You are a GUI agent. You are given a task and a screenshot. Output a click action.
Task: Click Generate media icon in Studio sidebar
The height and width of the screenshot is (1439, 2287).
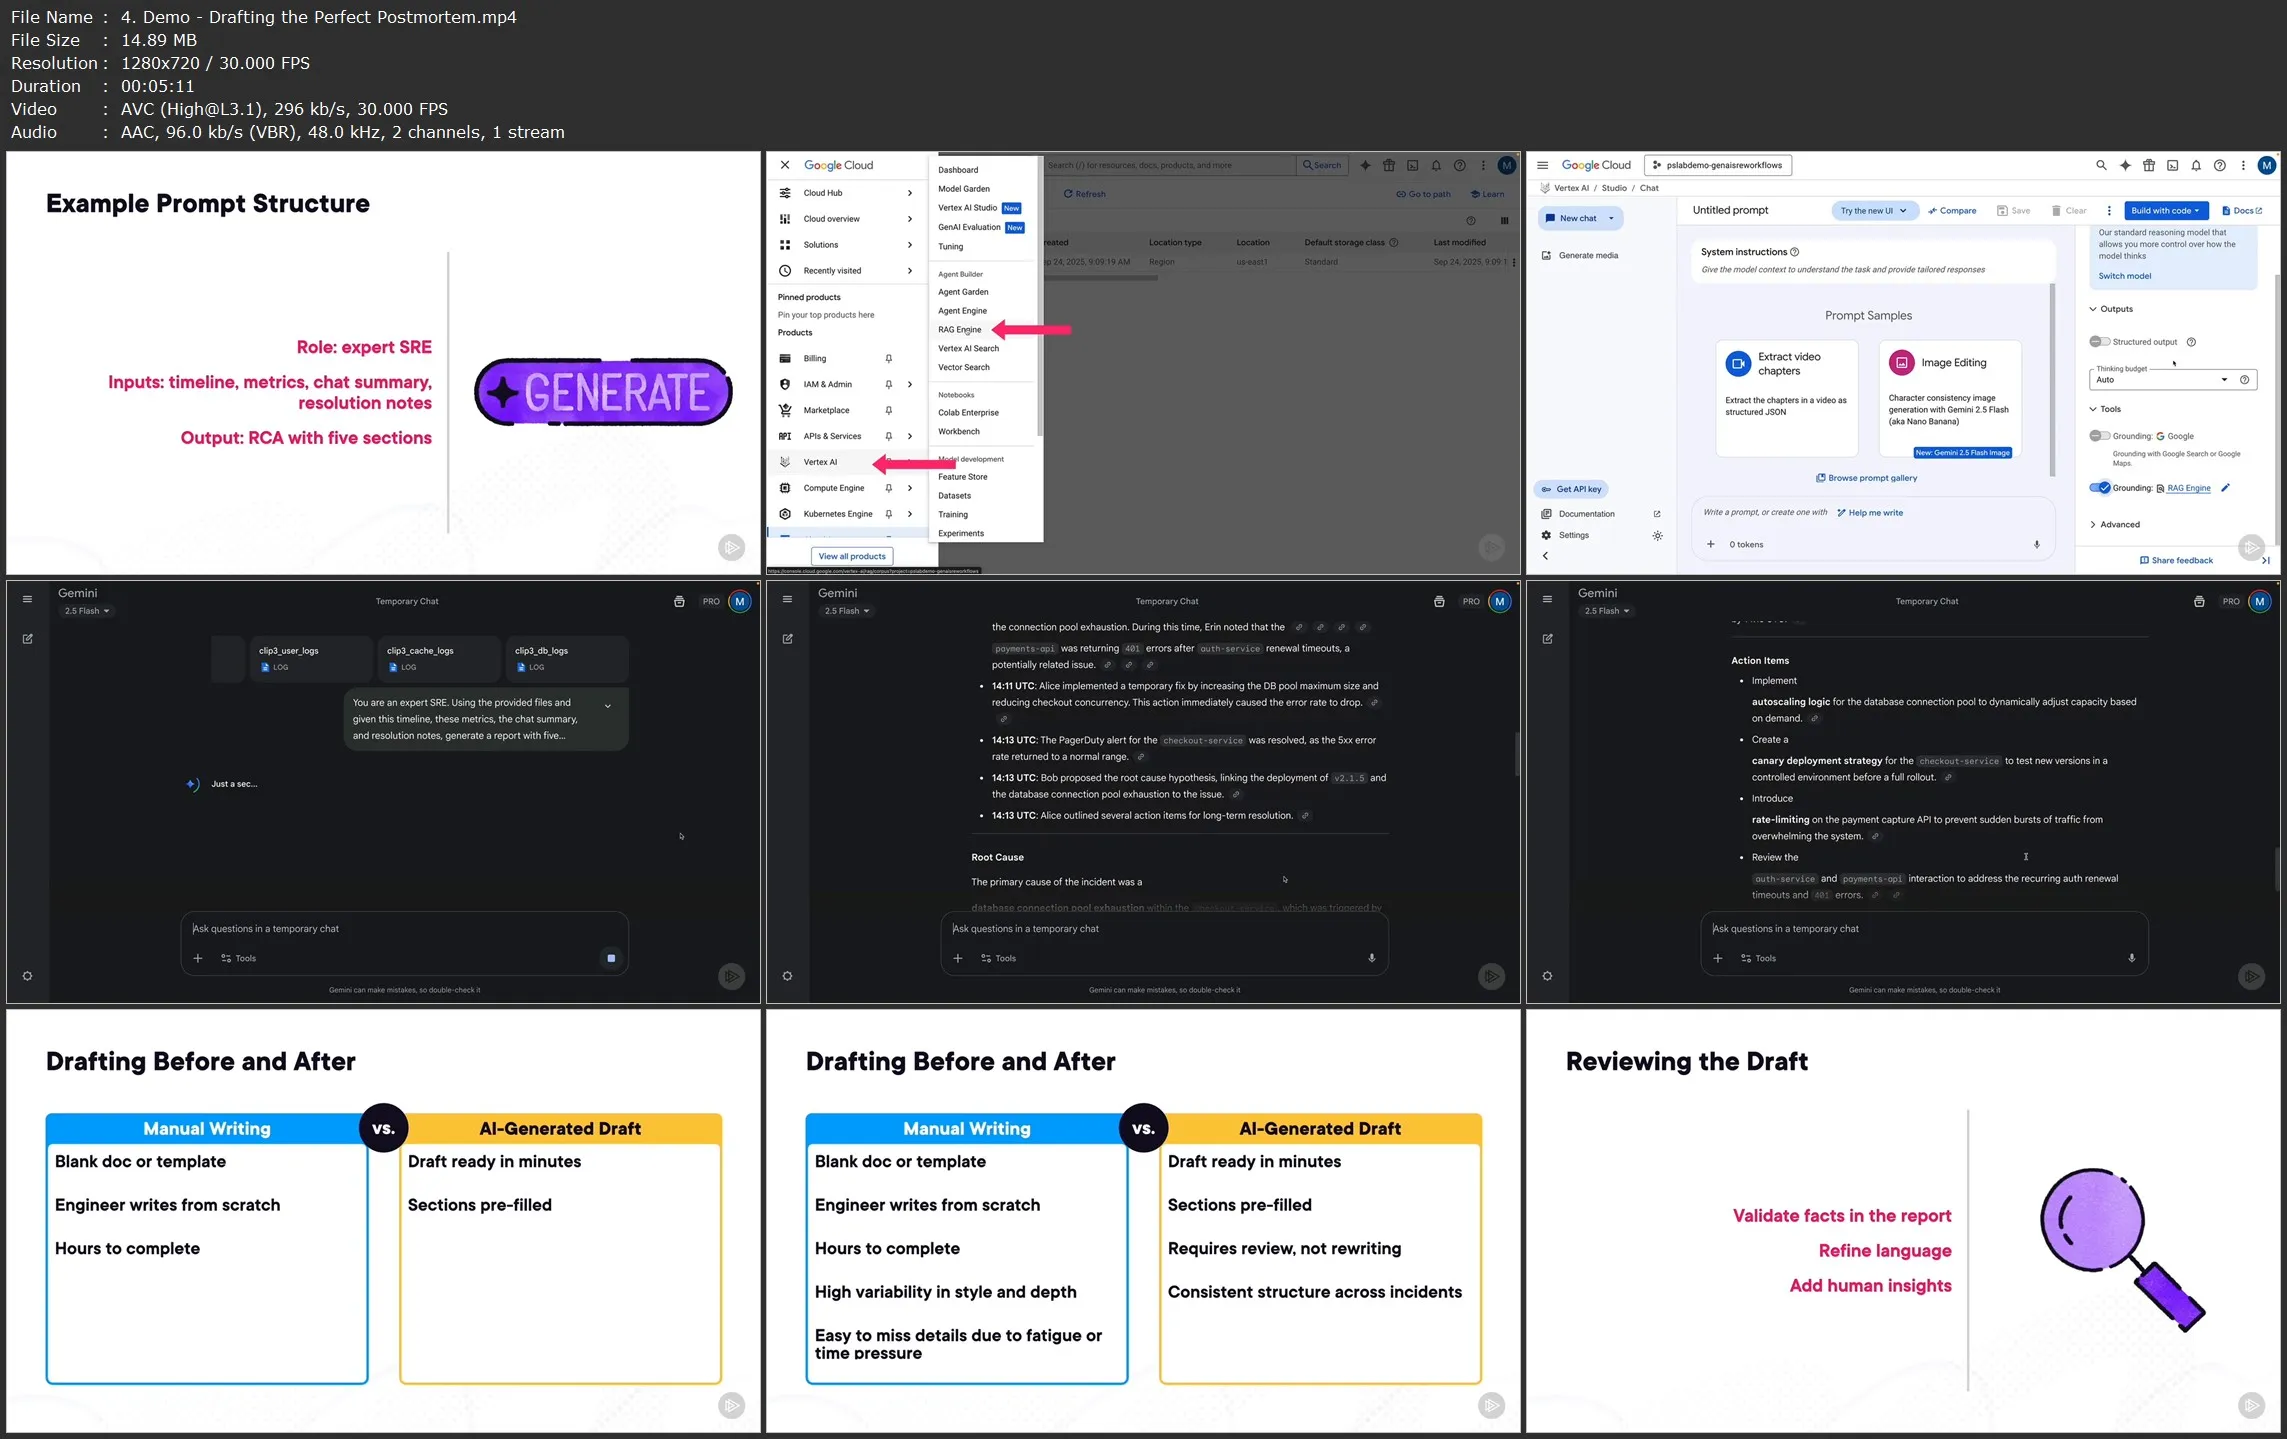(1546, 255)
